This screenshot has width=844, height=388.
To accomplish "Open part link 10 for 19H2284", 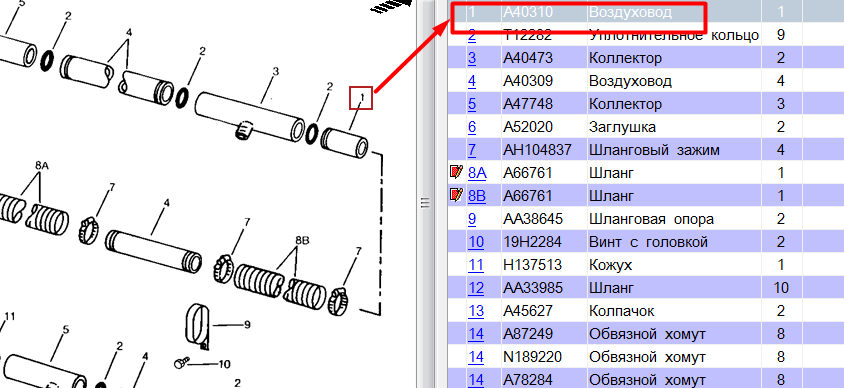I will [x=476, y=242].
